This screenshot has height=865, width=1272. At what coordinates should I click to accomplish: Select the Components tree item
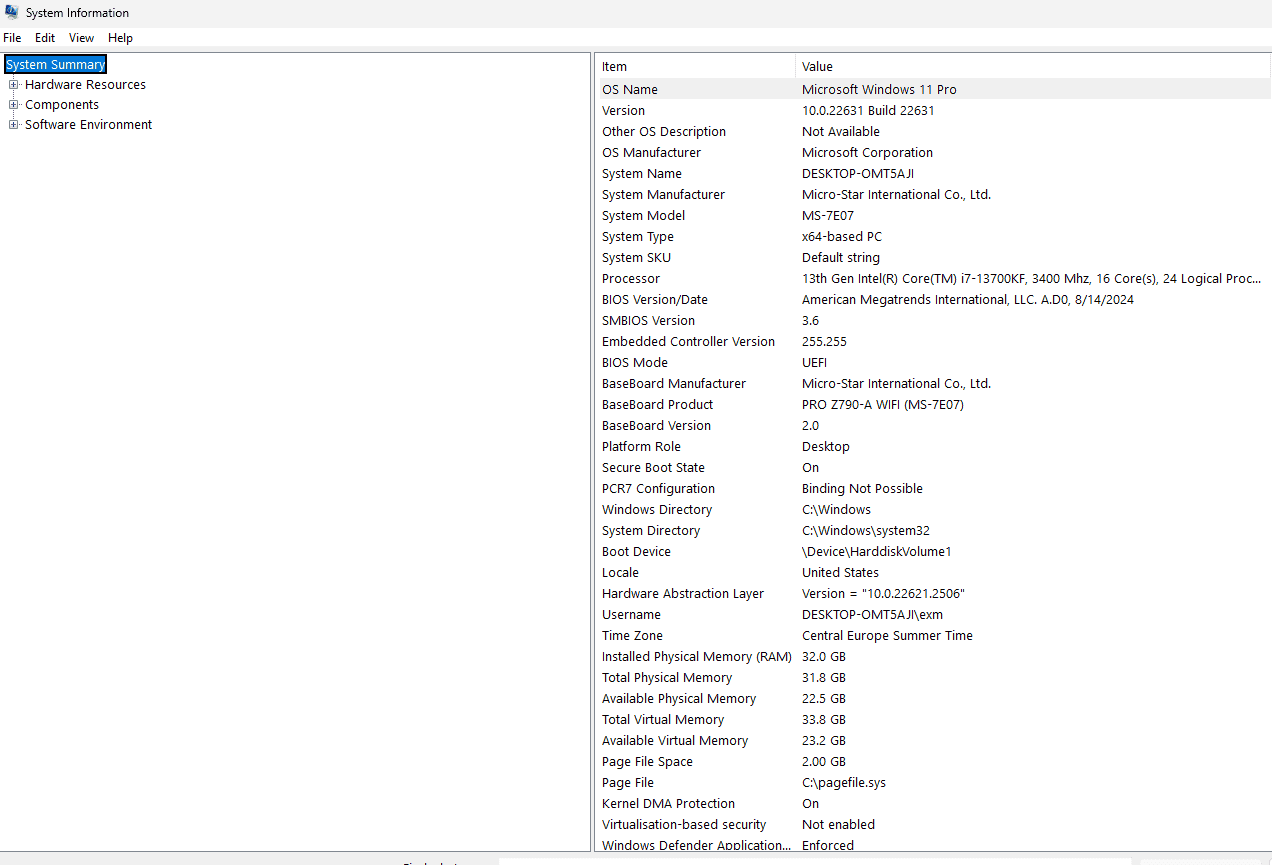coord(62,105)
